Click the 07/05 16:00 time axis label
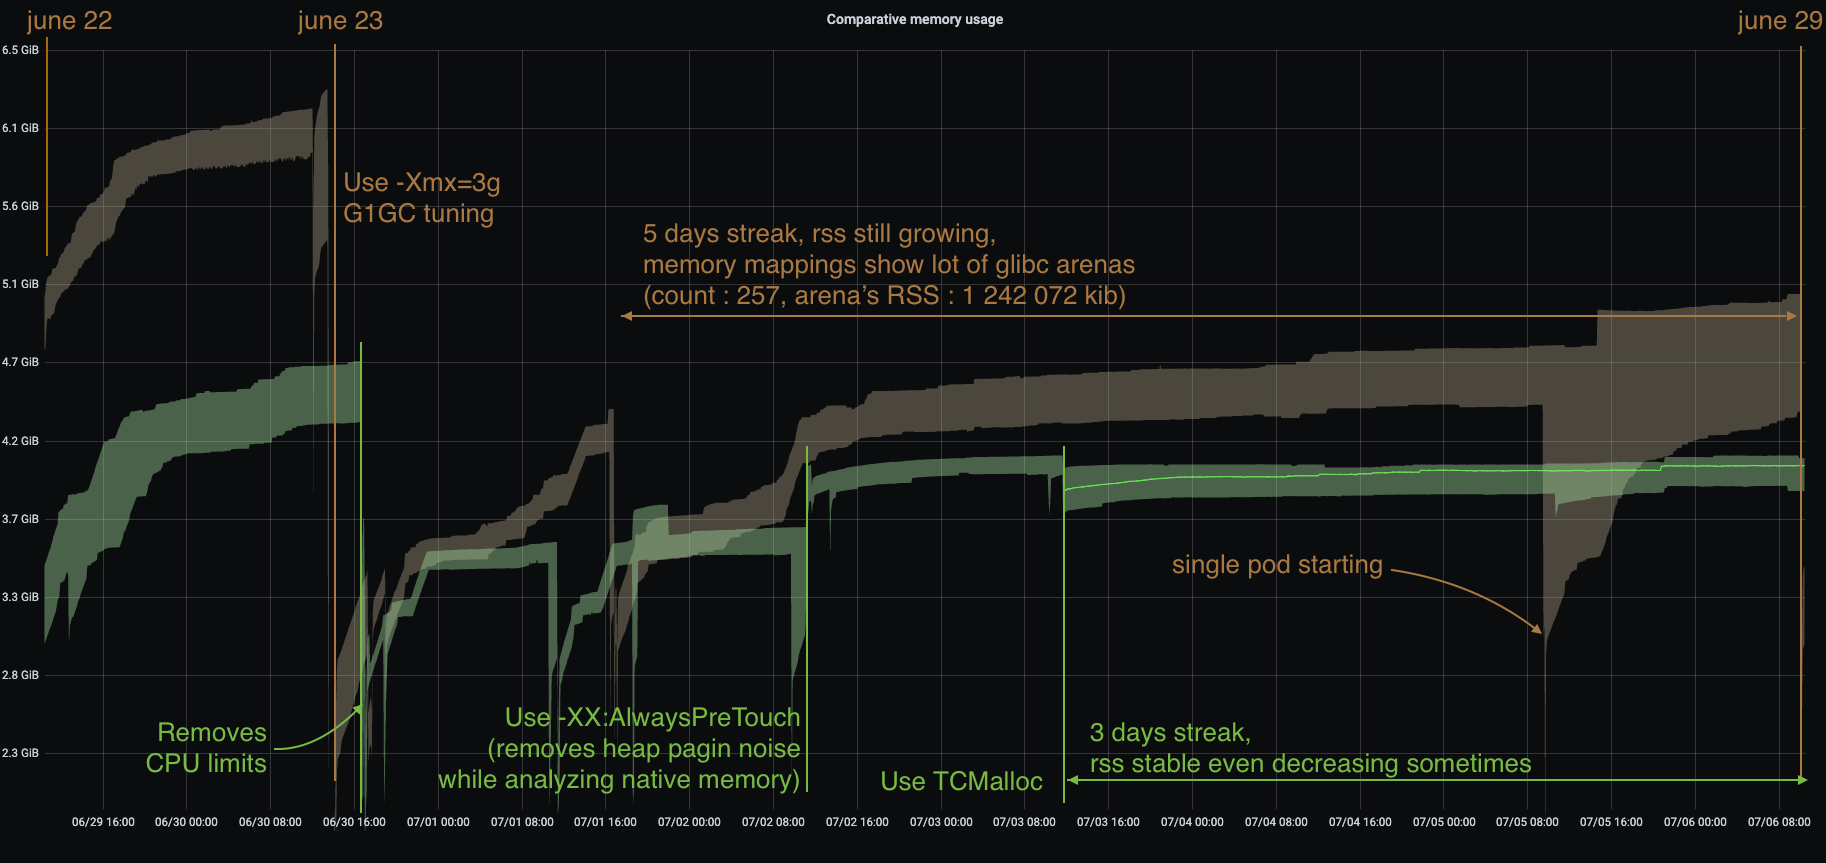Screen dimensions: 1826x863 pos(1611,822)
